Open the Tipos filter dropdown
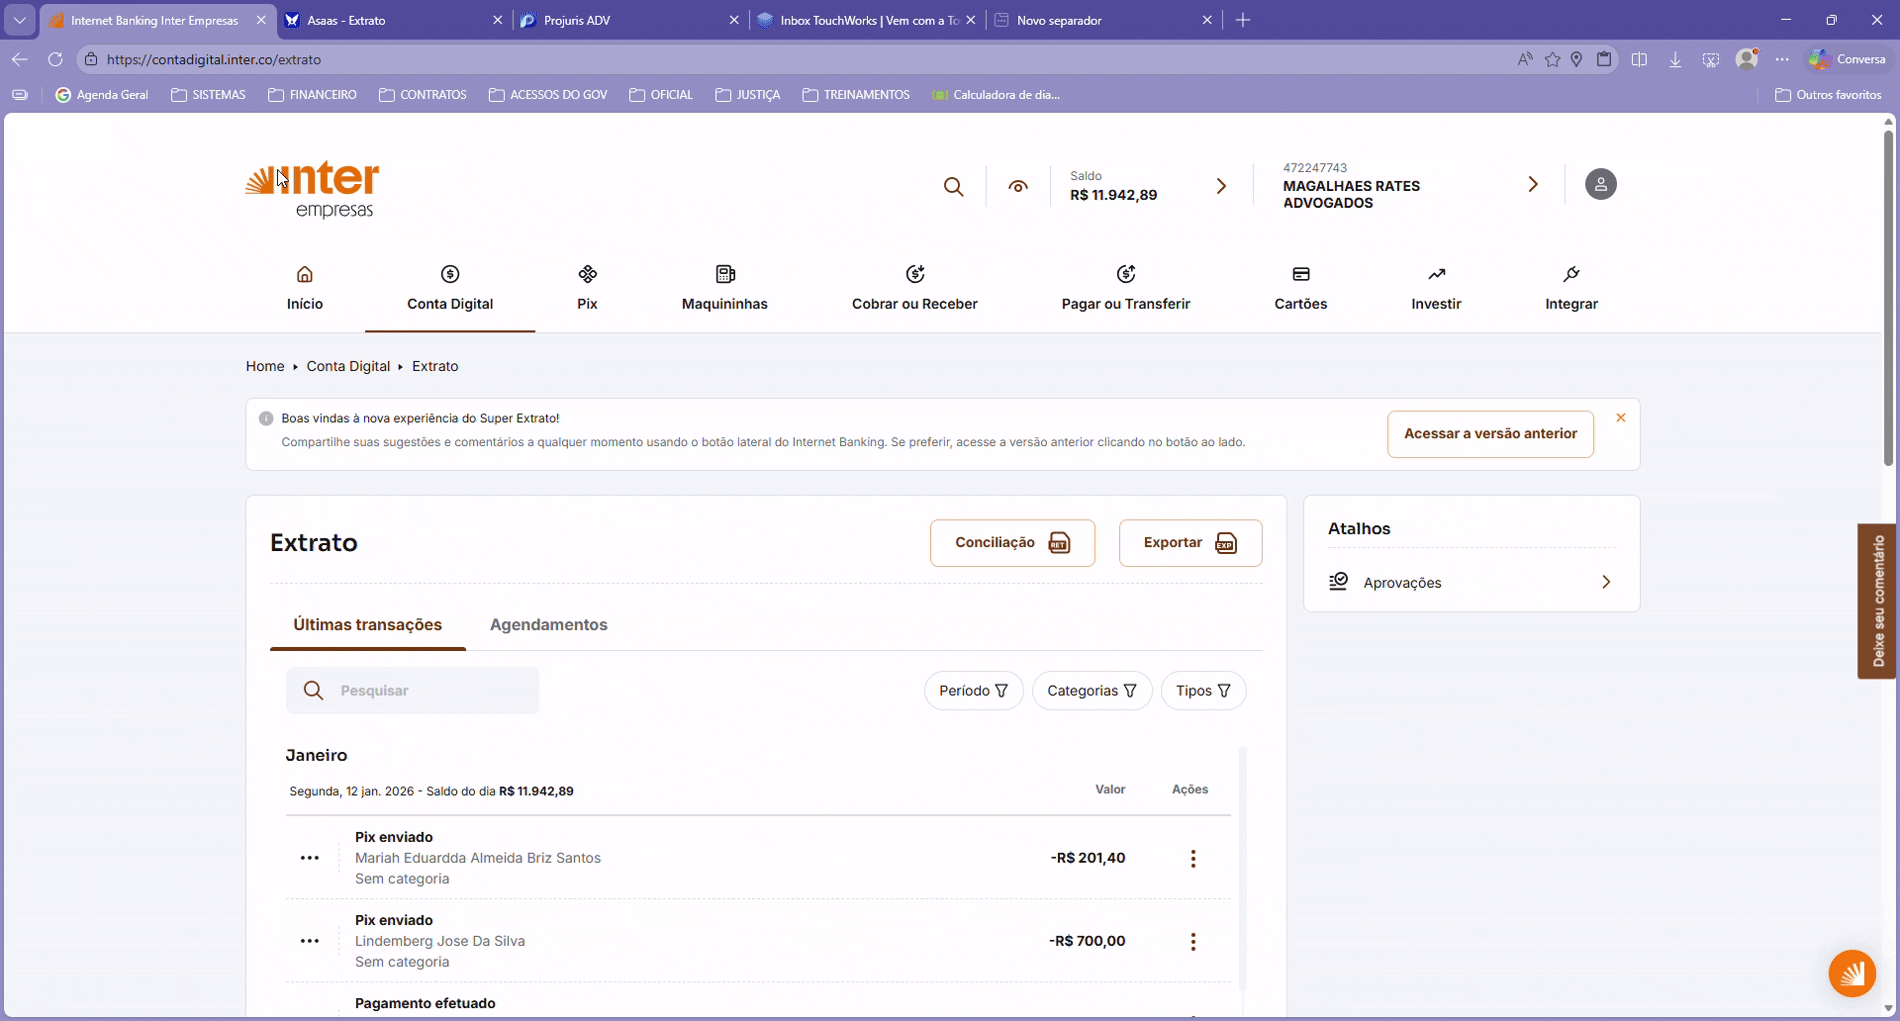Viewport: 1900px width, 1021px height. 1203,691
